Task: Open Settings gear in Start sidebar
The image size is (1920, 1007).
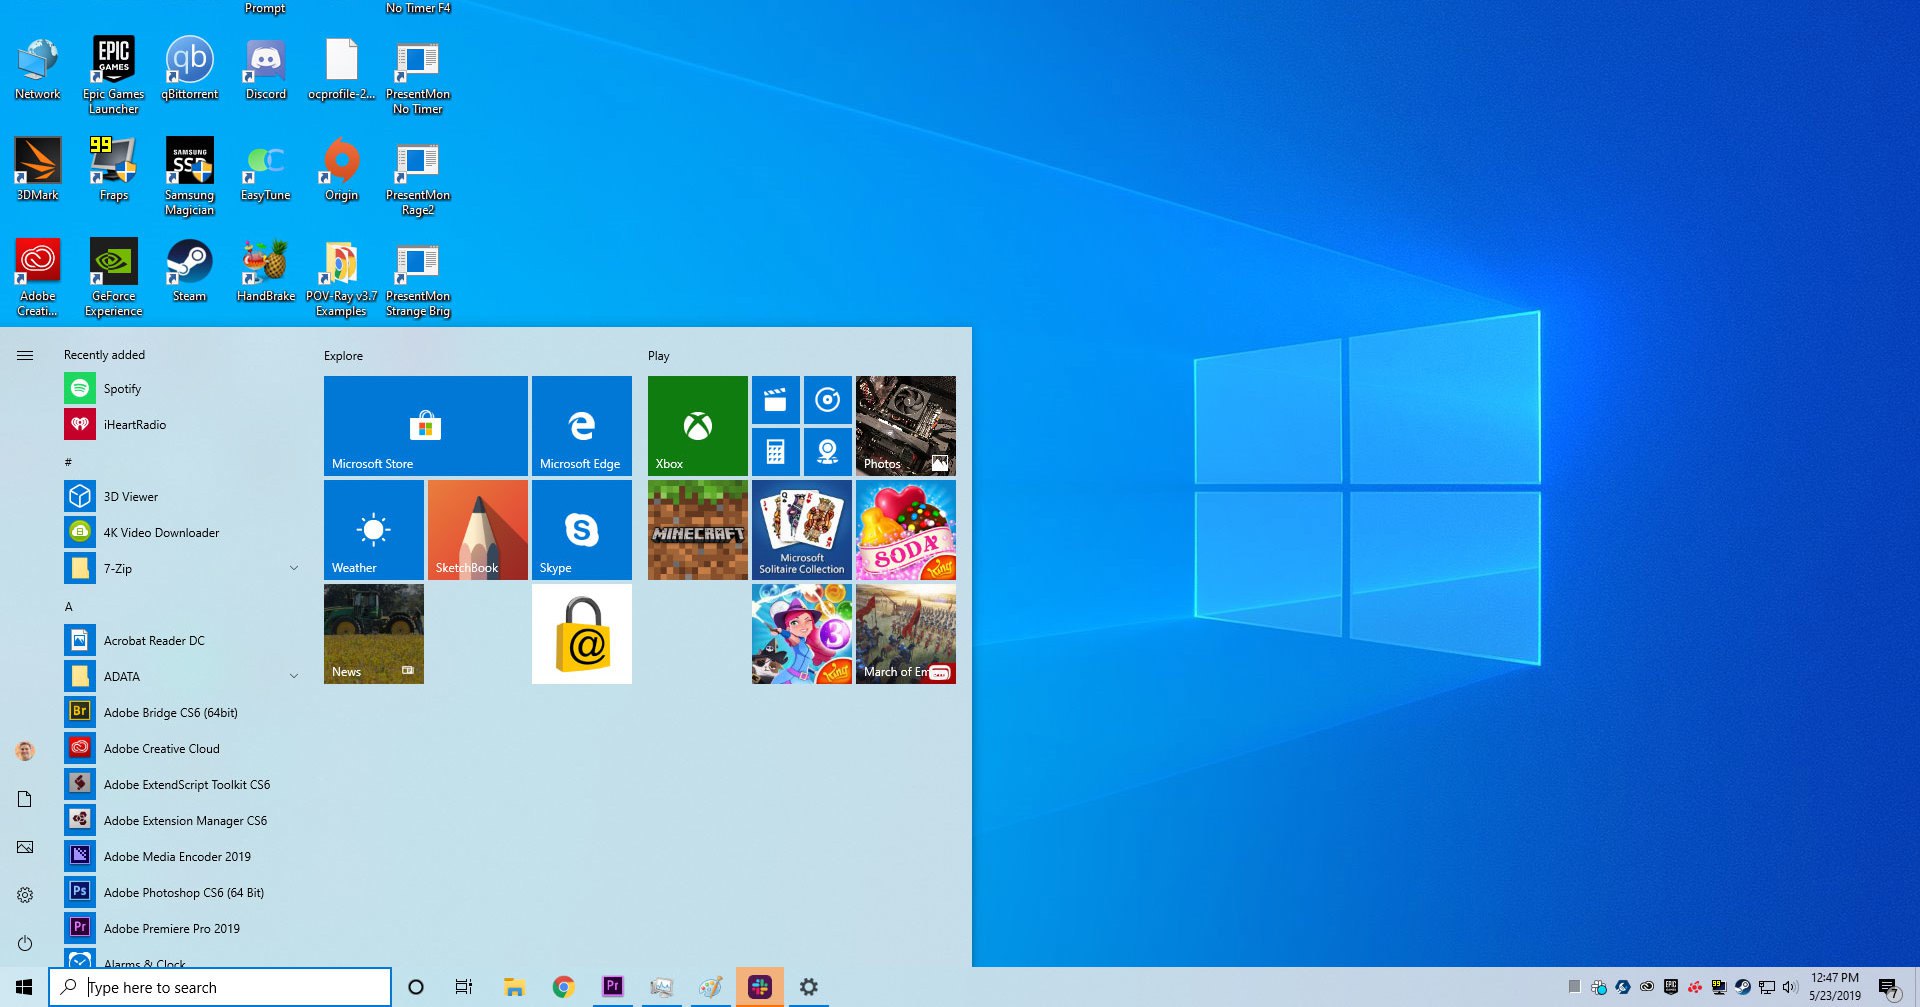Action: 25,895
